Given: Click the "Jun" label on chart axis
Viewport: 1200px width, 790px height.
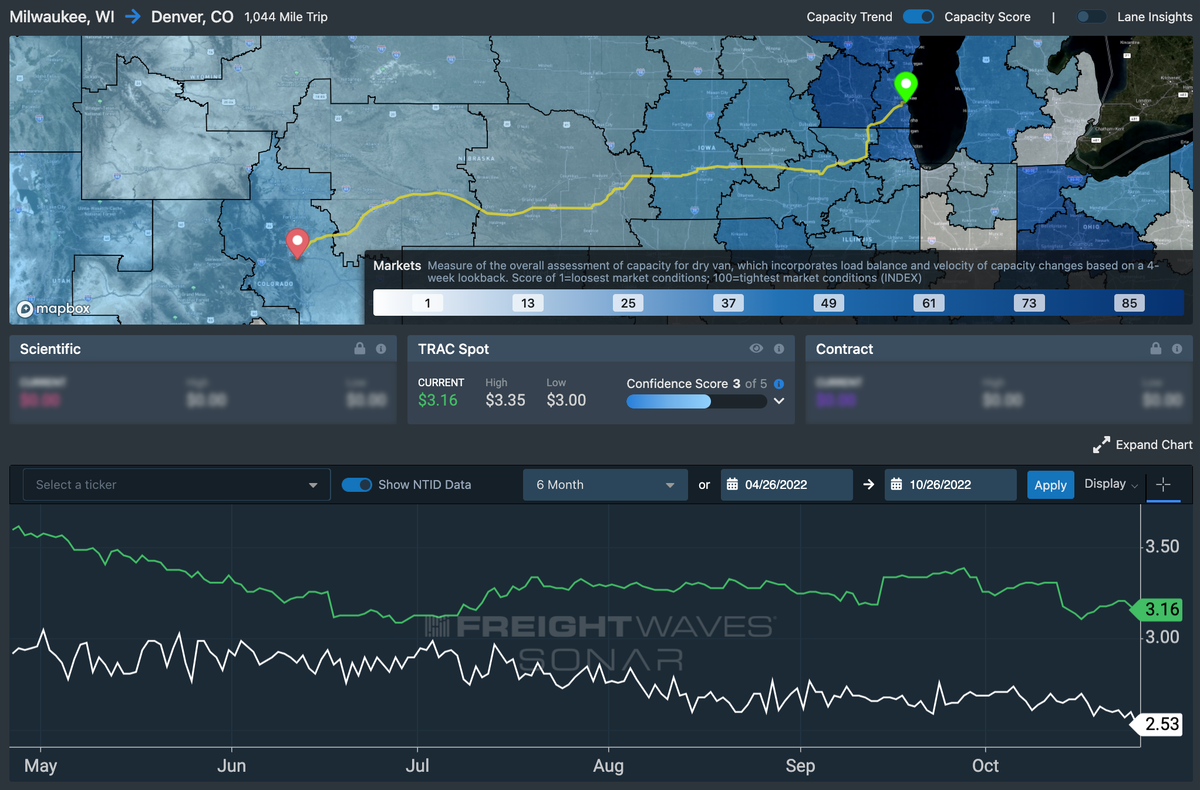Looking at the screenshot, I should click(x=232, y=766).
